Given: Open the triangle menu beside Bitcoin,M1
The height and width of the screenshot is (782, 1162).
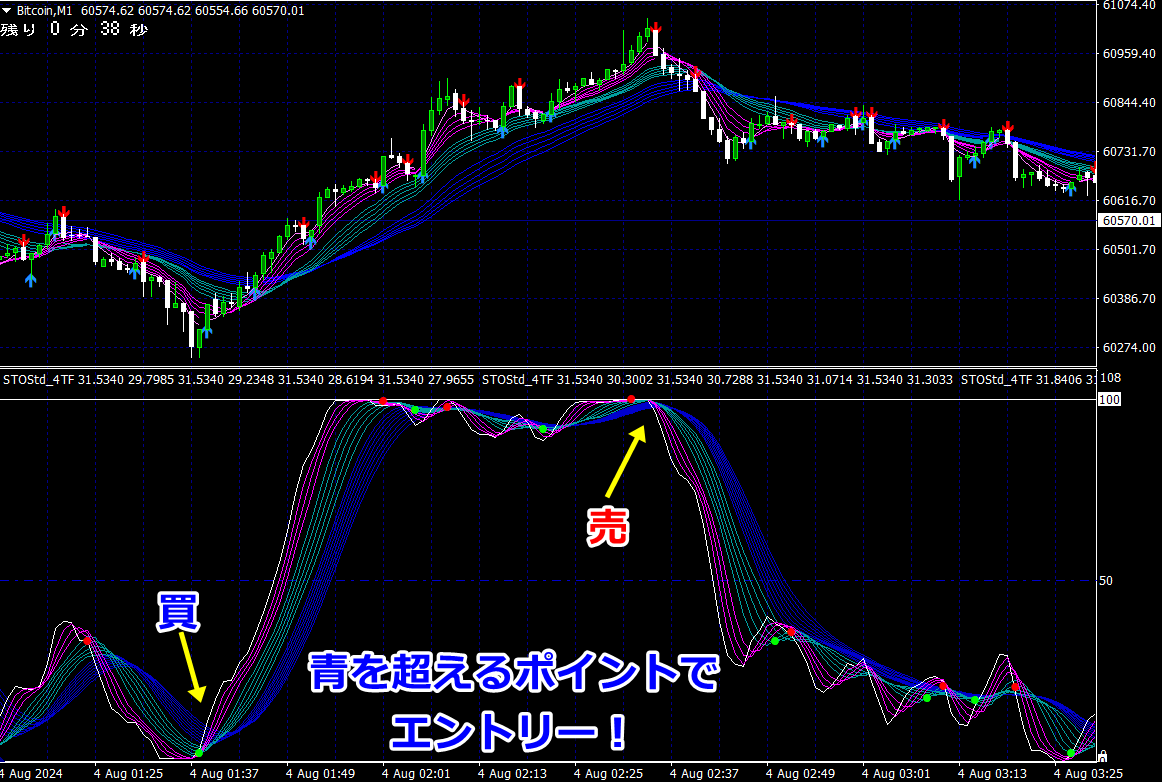Looking at the screenshot, I should click(x=7, y=10).
